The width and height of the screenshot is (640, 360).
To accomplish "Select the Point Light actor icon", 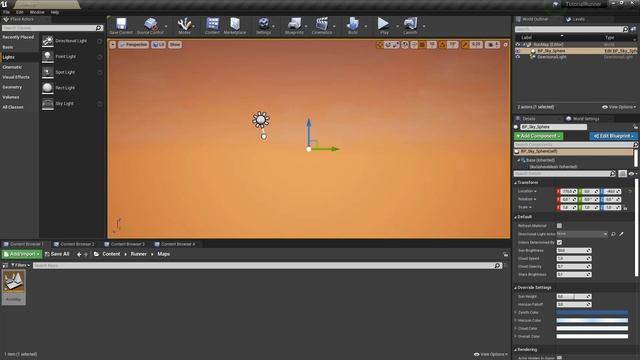I will tap(48, 56).
